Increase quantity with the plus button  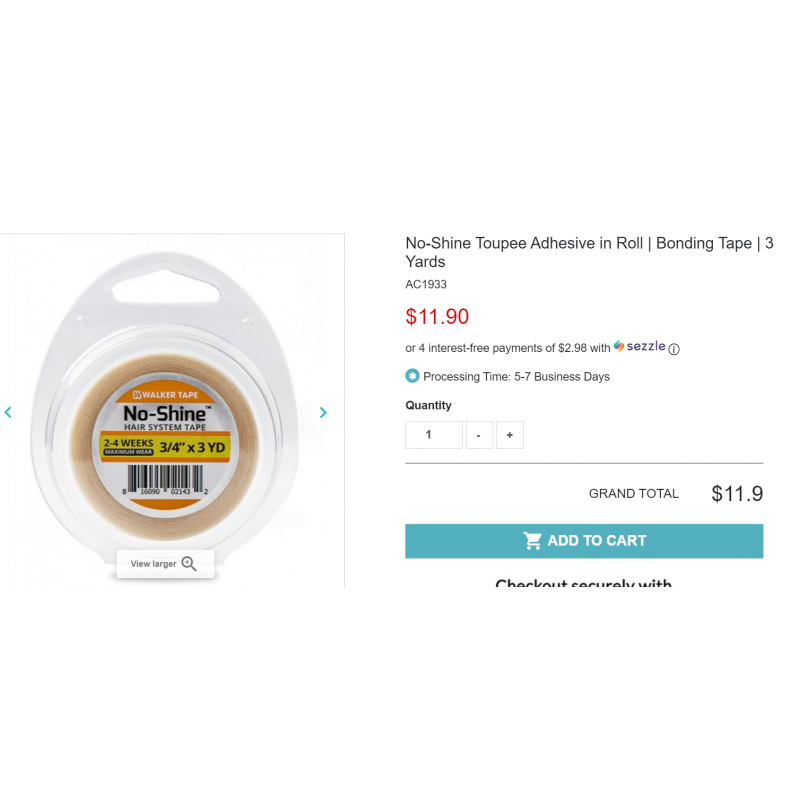point(510,435)
